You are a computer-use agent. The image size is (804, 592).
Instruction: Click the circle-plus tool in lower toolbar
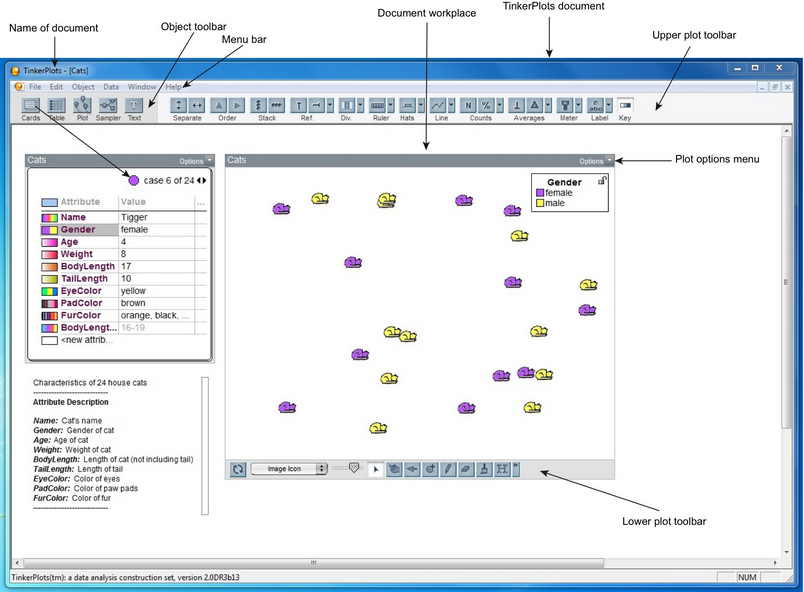click(x=430, y=469)
